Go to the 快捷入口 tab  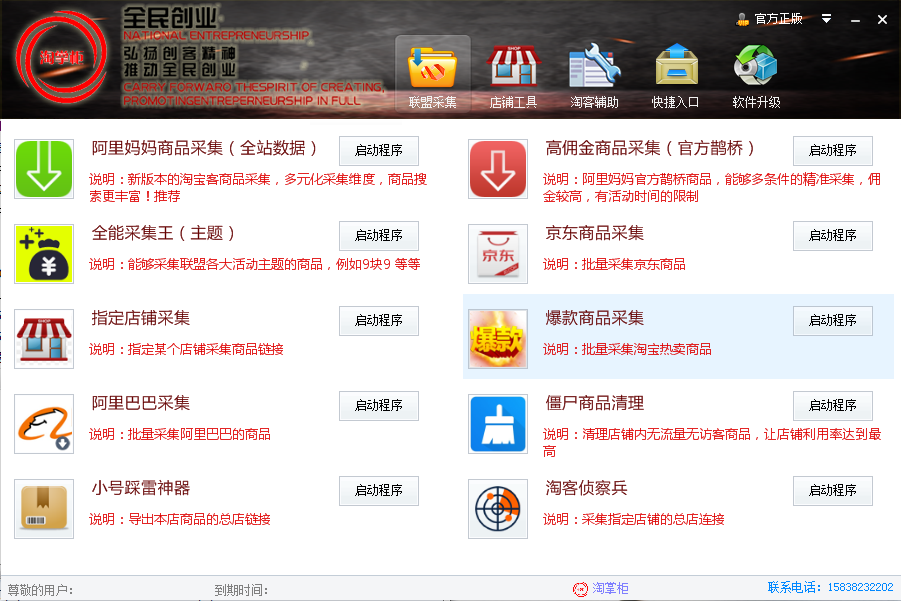coord(676,74)
